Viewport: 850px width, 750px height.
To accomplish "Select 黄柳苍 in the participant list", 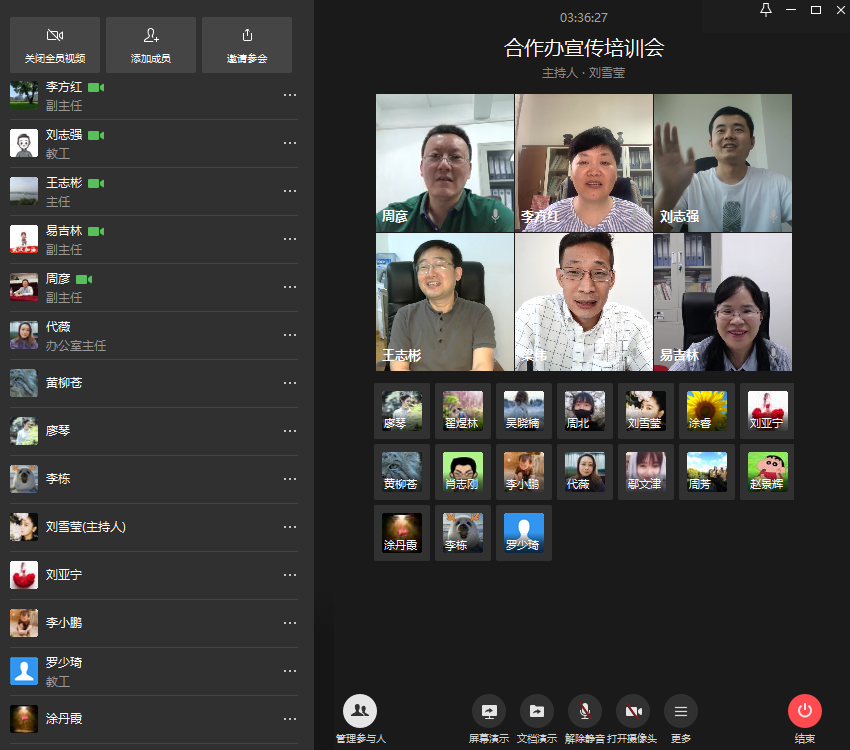I will click(65, 383).
